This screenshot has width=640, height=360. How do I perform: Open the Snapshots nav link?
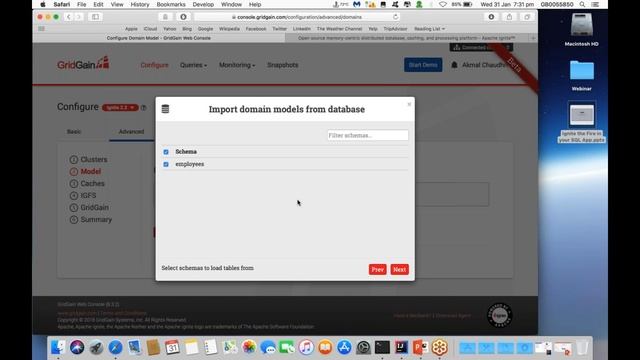282,65
